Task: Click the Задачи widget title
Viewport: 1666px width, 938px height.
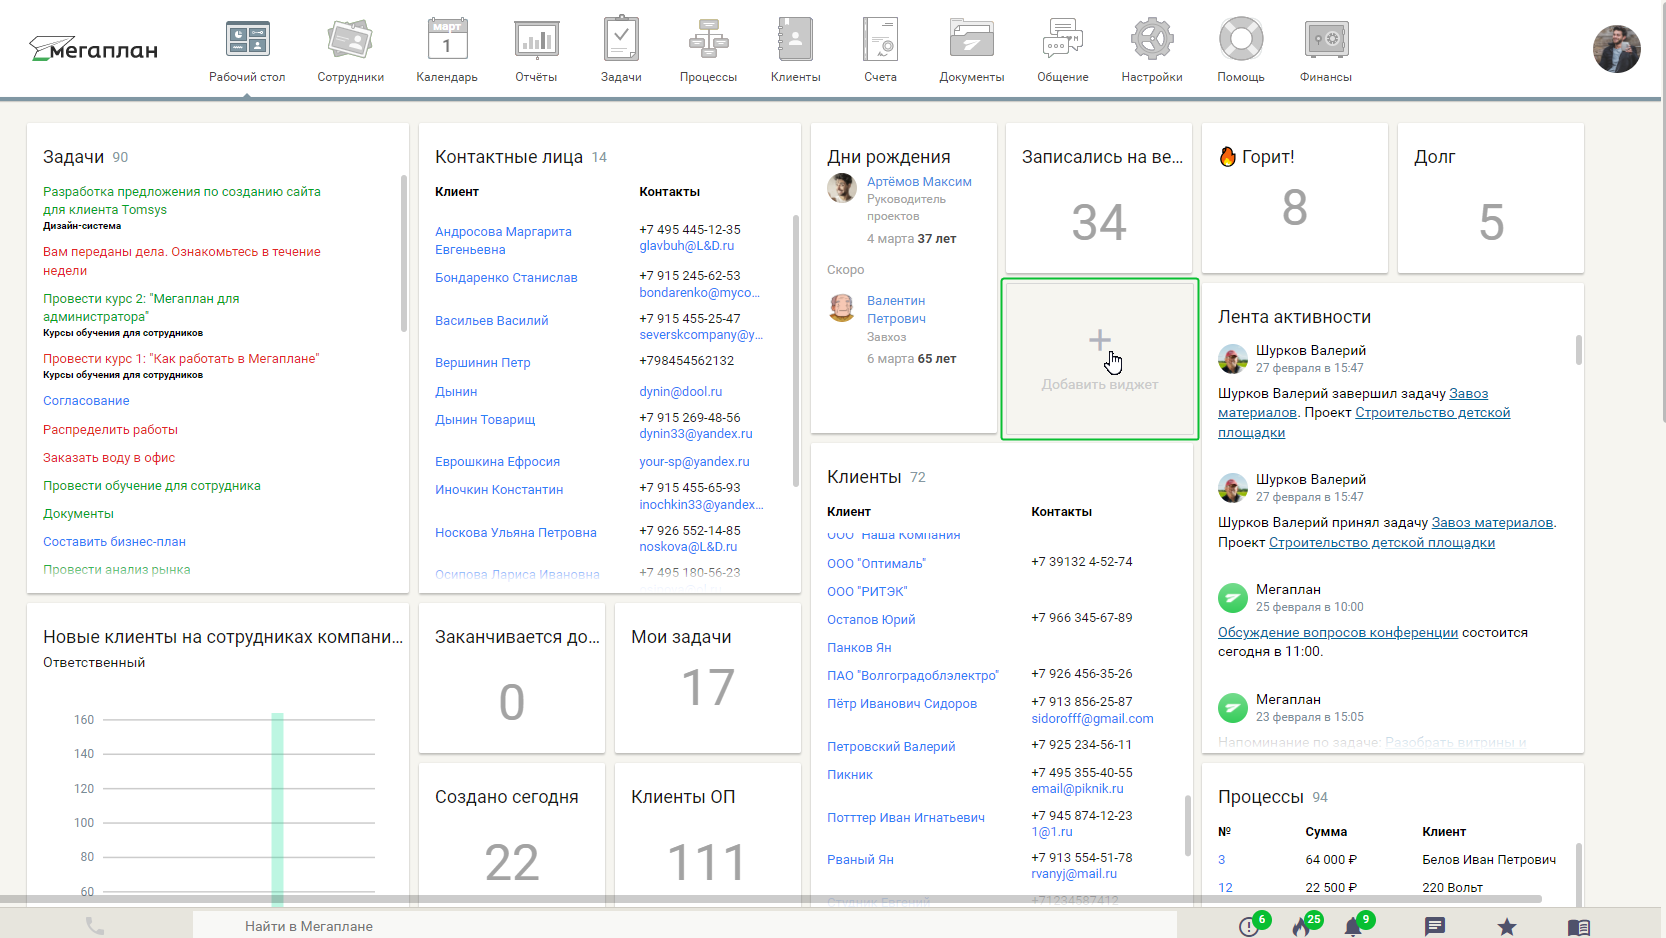Action: pyautogui.click(x=74, y=157)
